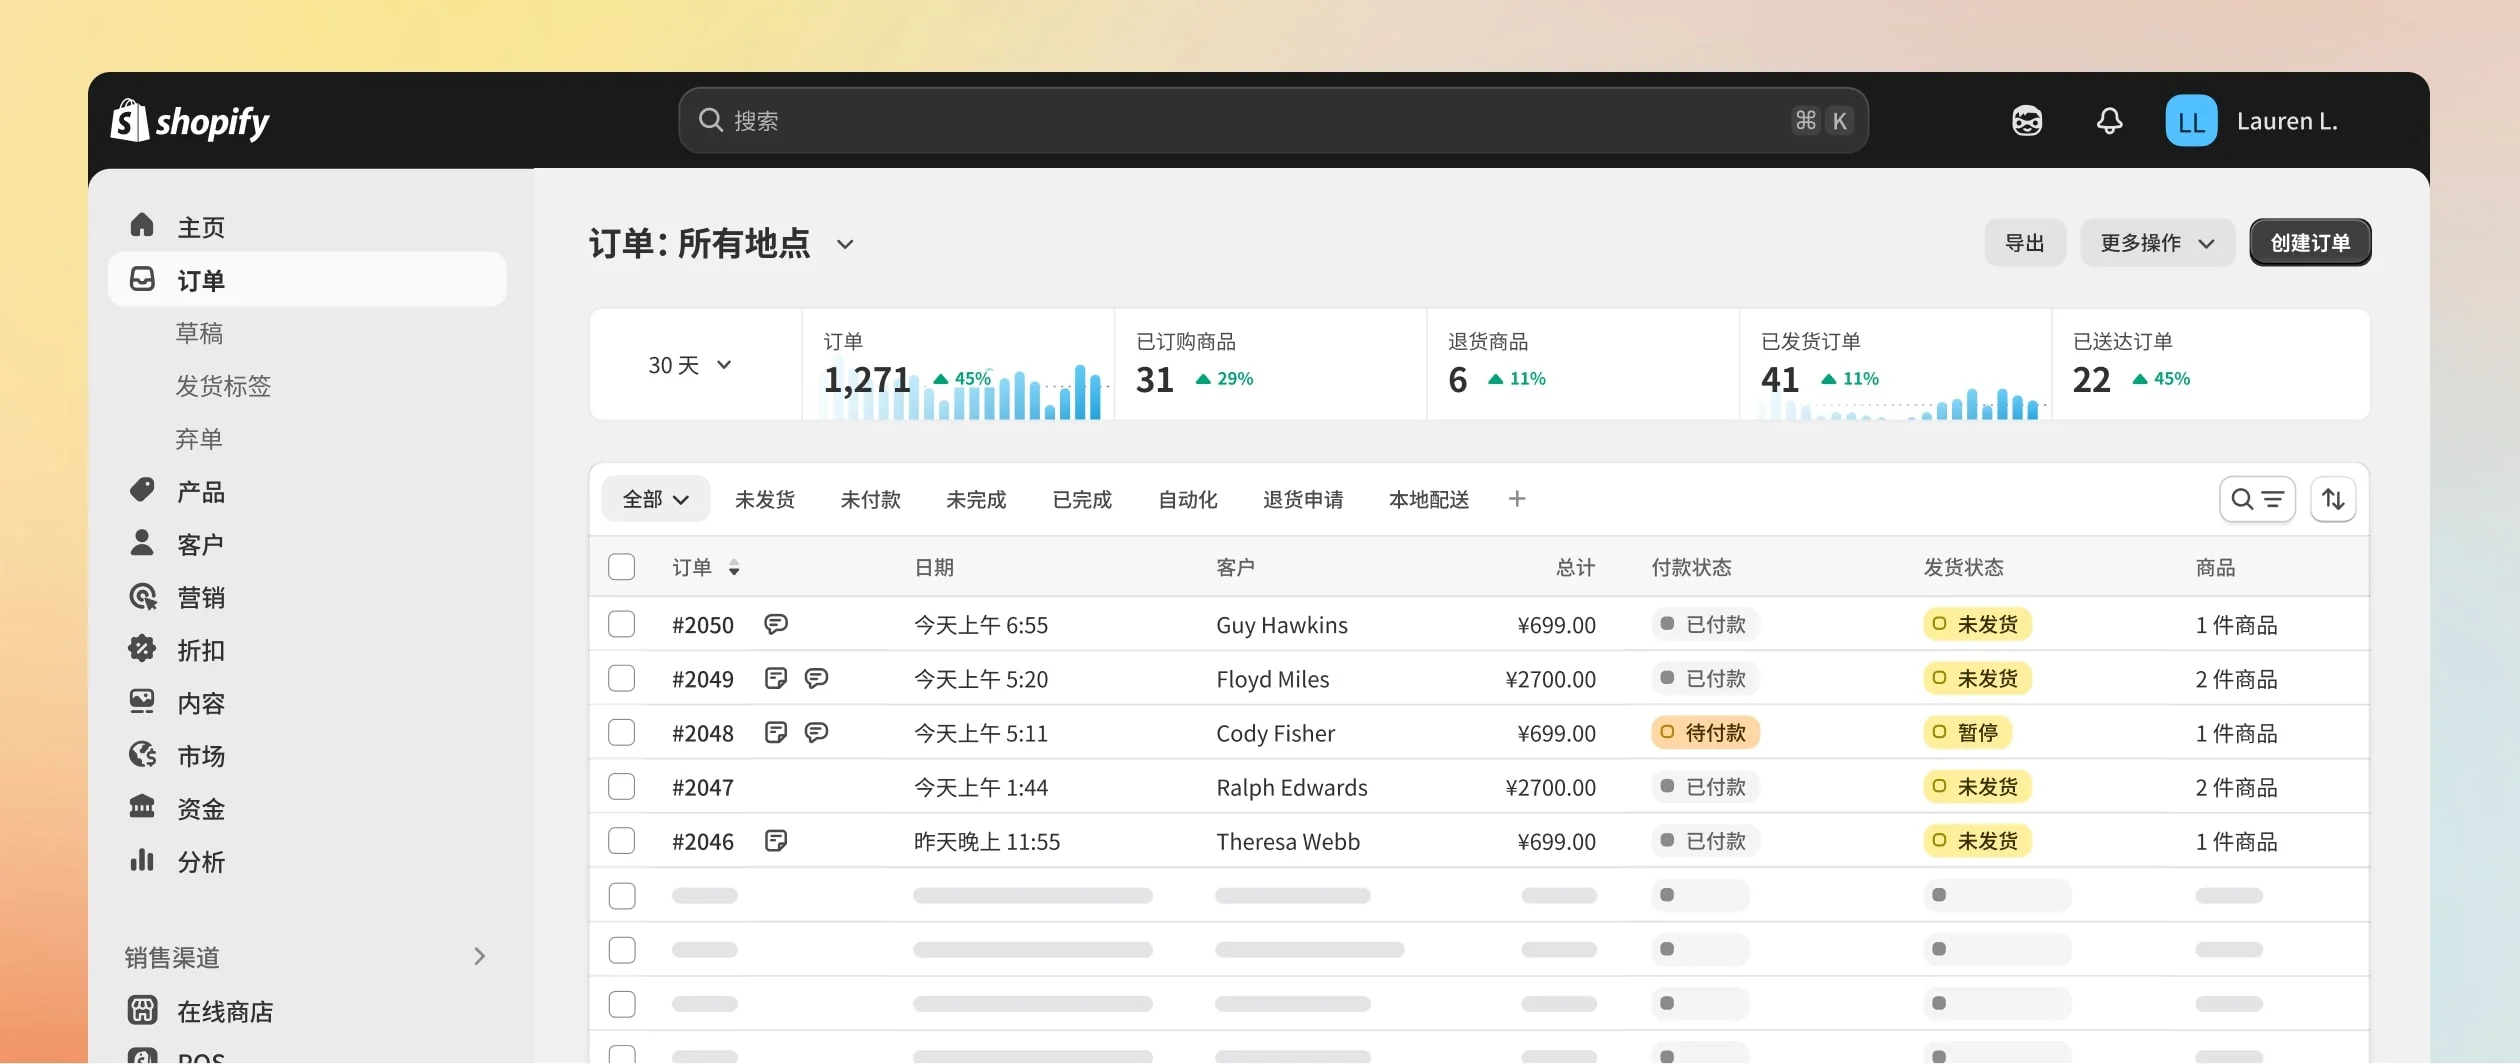Viewport: 2520px width, 1064px height.
Task: Click customer name Guy Hawkins
Action: click(1282, 625)
